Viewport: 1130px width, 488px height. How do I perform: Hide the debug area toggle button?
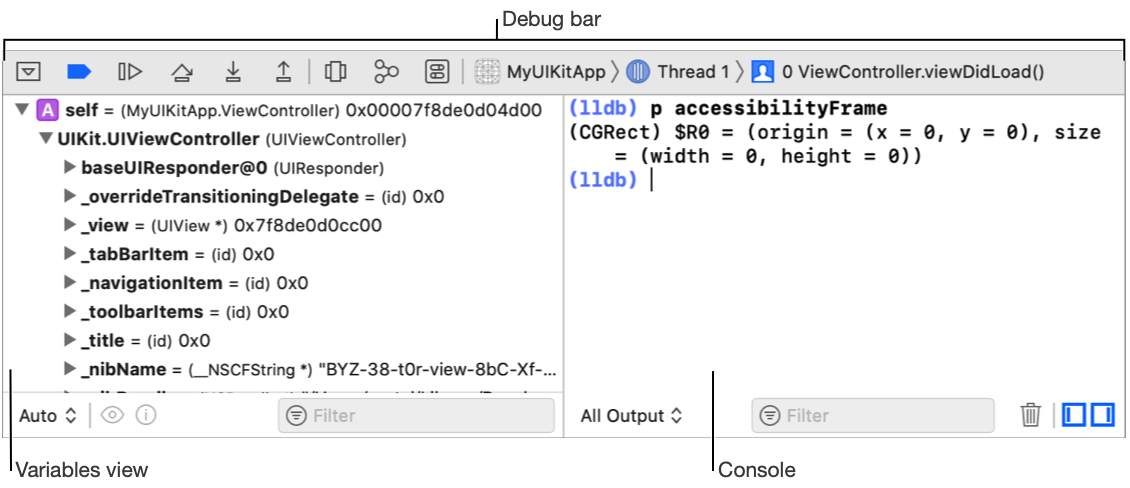click(29, 72)
